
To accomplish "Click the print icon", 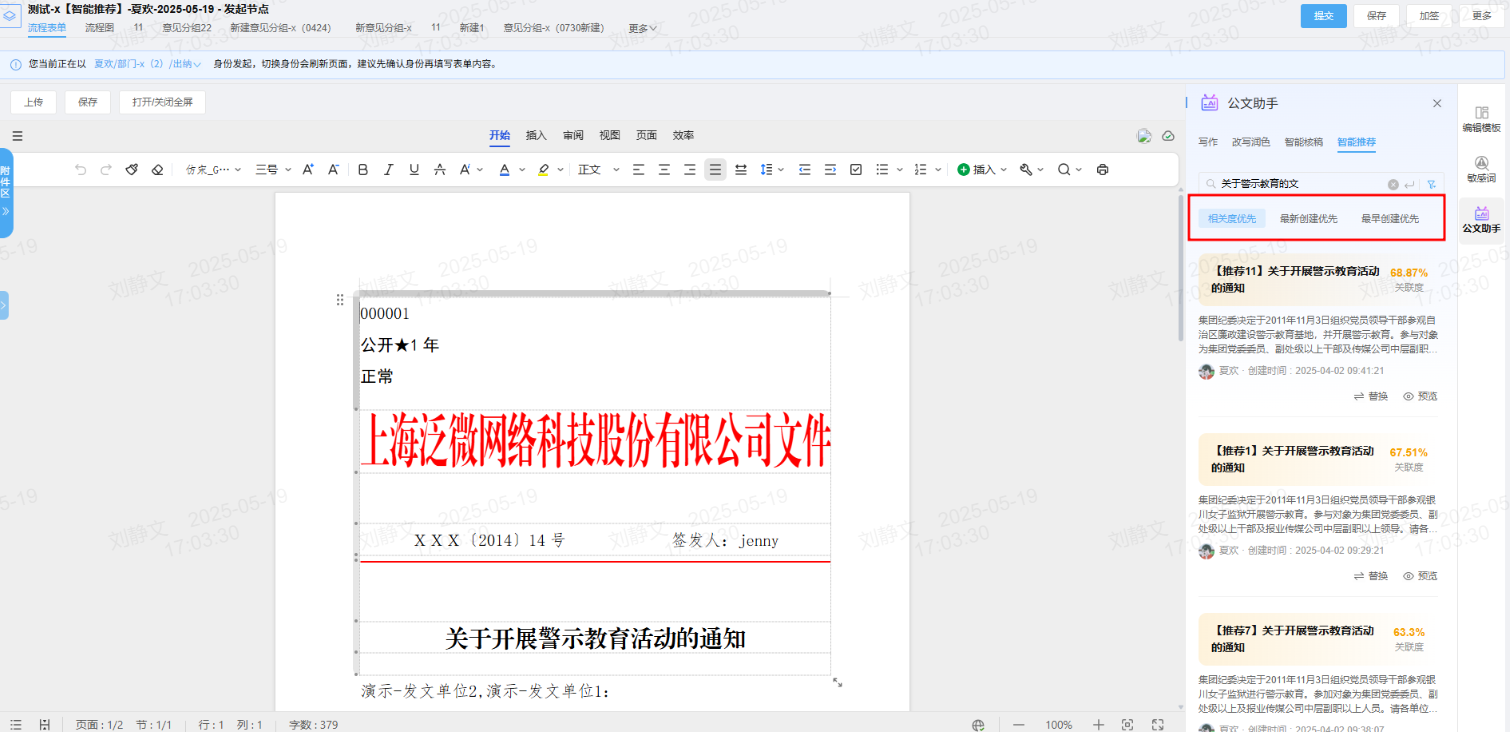I will click(1102, 170).
